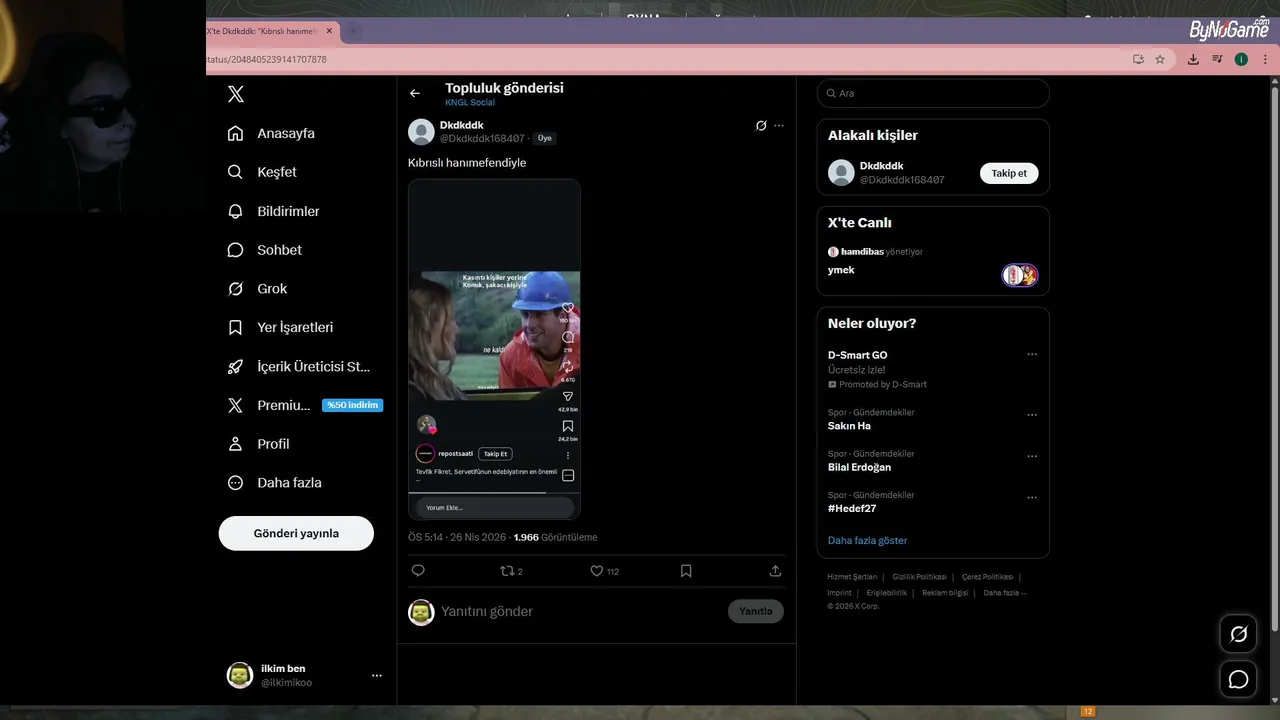Open Gizlilik Politikası footer link

coord(919,577)
